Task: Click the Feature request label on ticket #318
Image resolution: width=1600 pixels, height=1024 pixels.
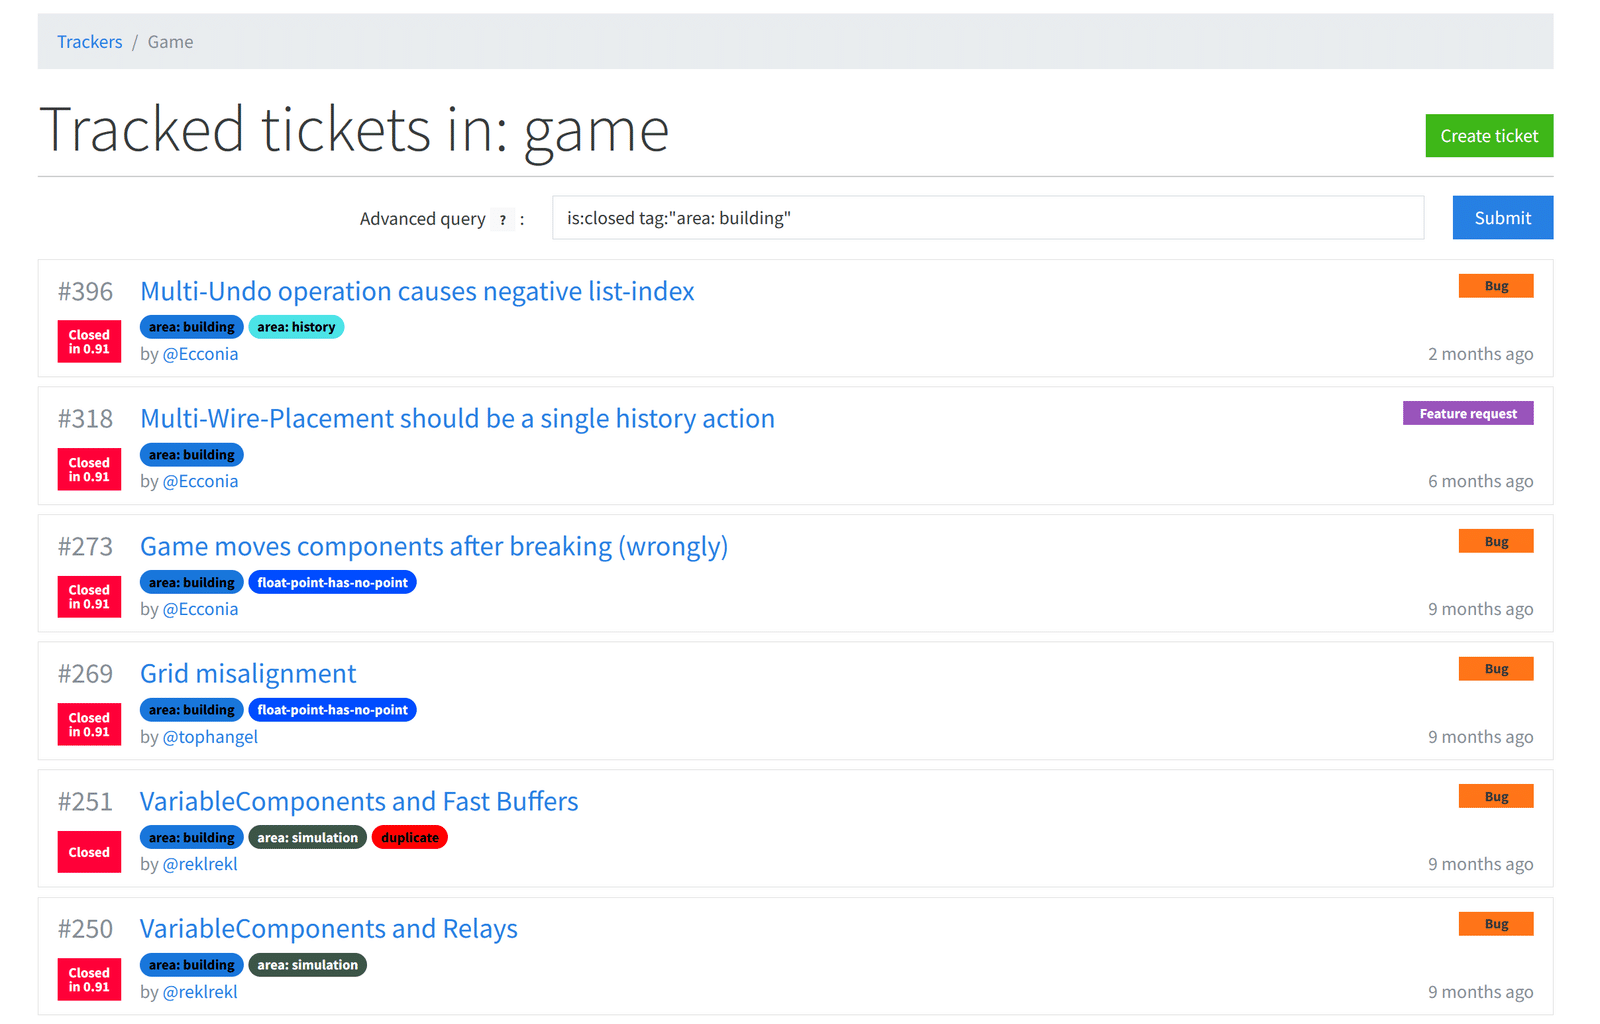Action: tap(1468, 413)
